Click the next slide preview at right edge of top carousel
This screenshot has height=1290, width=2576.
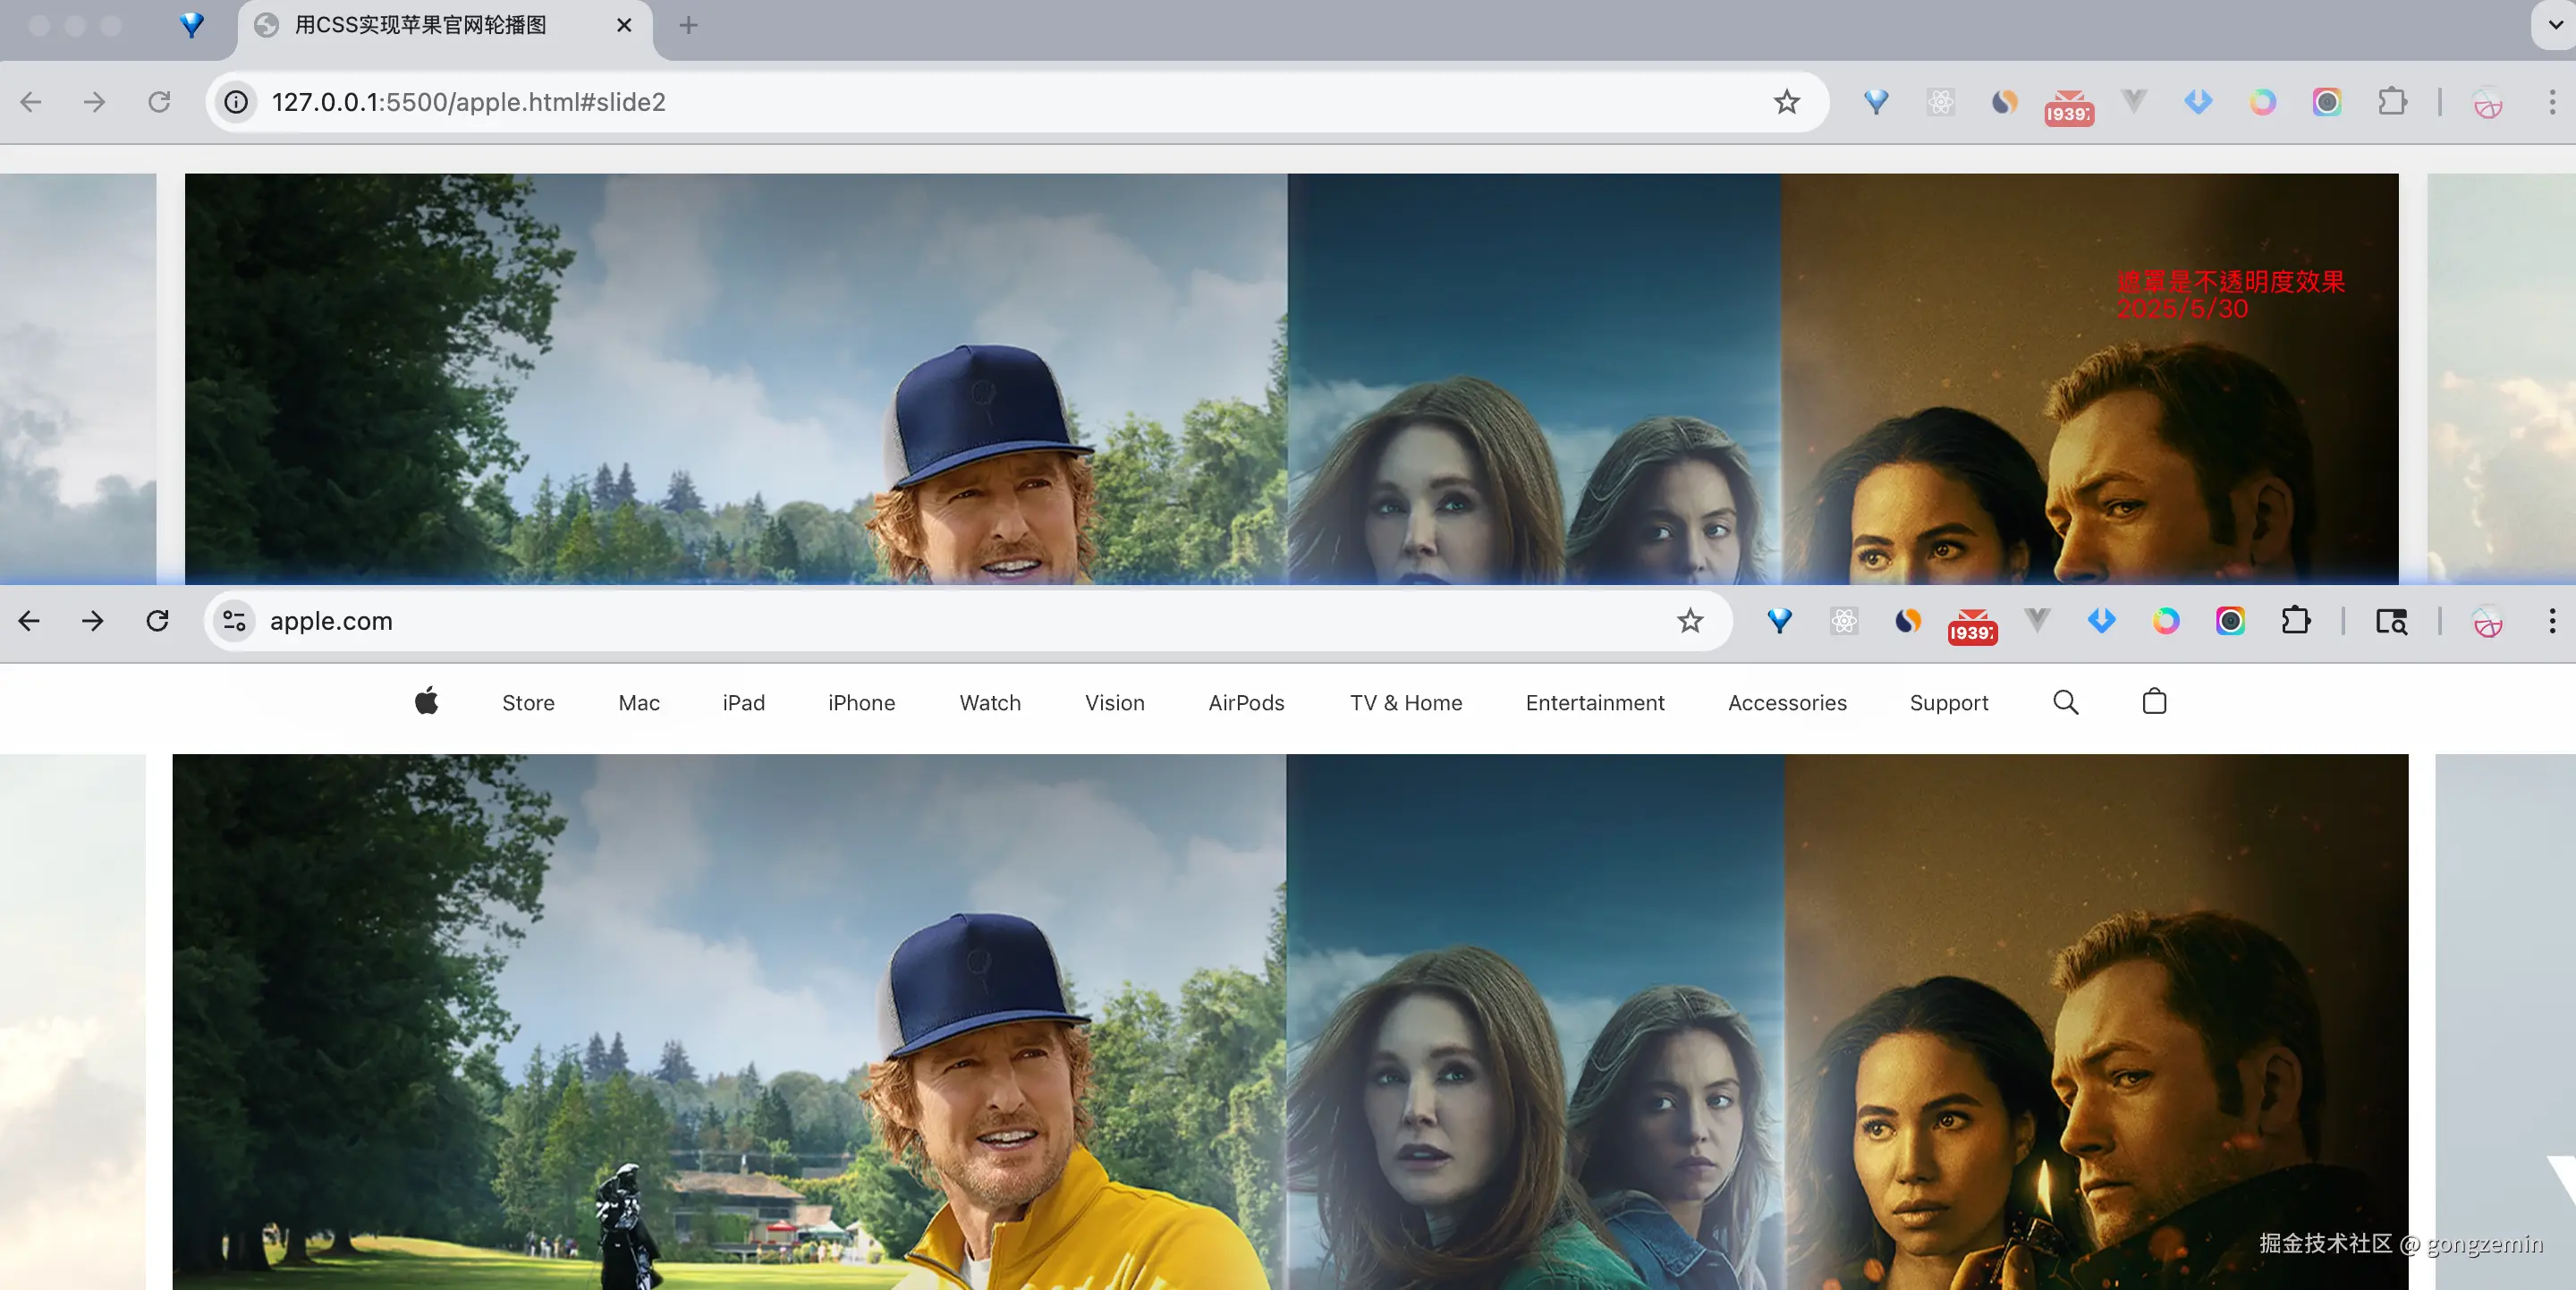tap(2500, 380)
